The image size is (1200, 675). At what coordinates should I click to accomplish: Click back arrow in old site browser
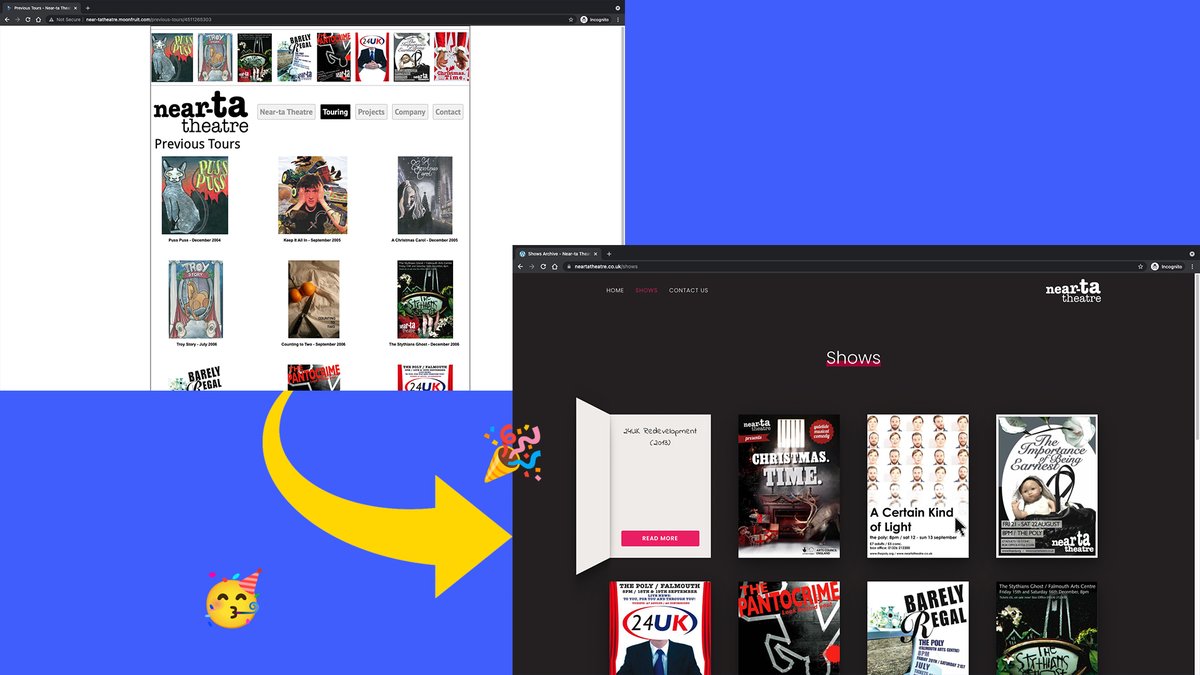click(x=7, y=19)
